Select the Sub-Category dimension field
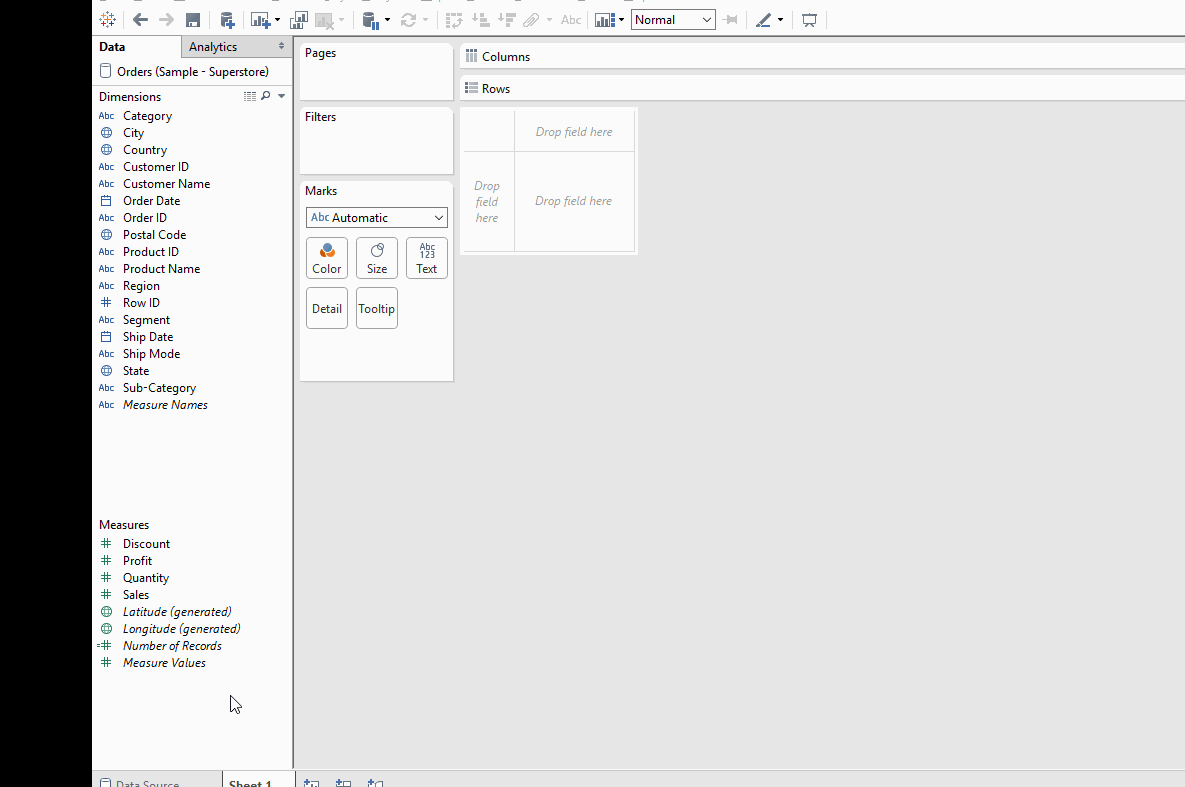Image resolution: width=1185 pixels, height=787 pixels. point(159,388)
